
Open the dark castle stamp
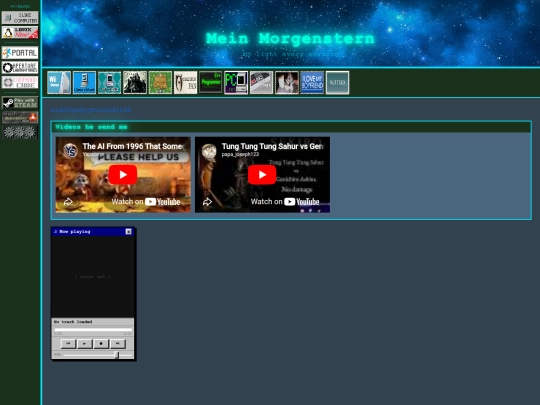click(135, 83)
